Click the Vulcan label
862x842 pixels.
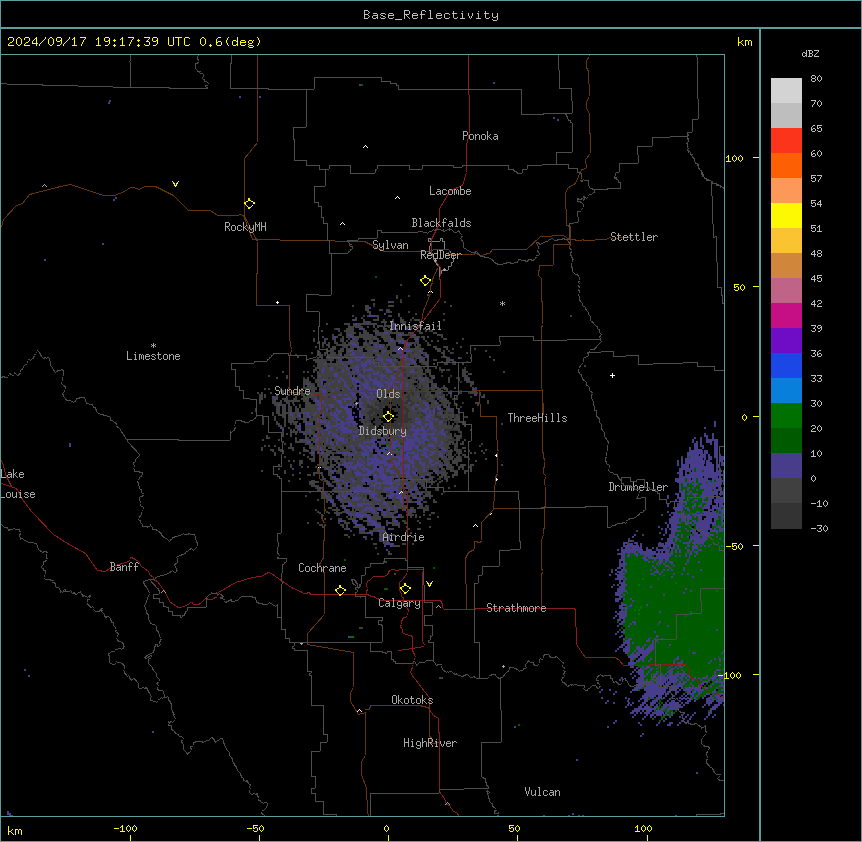point(543,792)
